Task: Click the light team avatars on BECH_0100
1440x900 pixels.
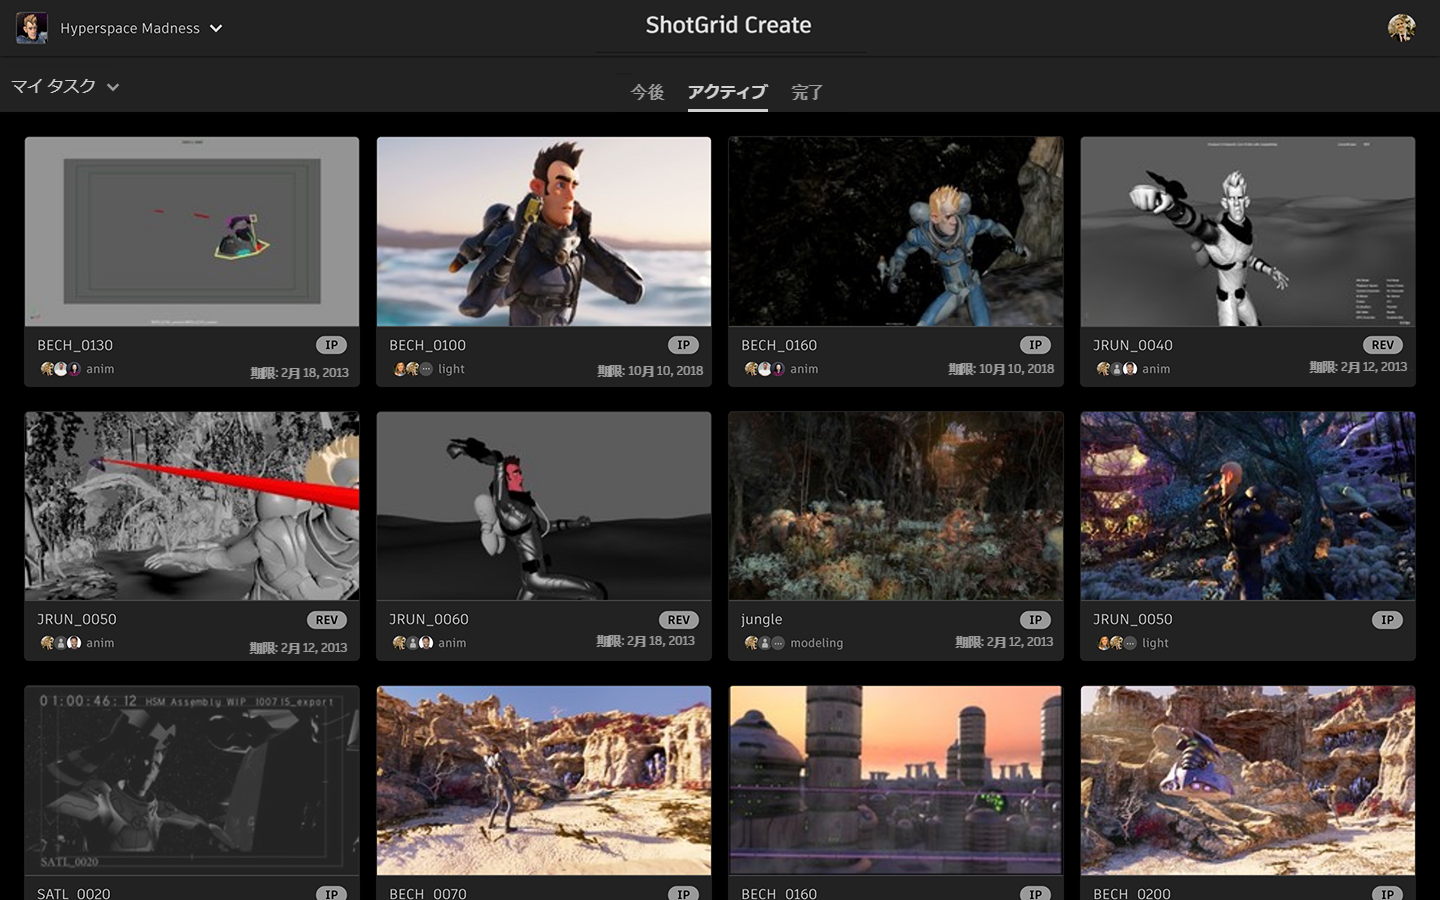Action: [414, 369]
